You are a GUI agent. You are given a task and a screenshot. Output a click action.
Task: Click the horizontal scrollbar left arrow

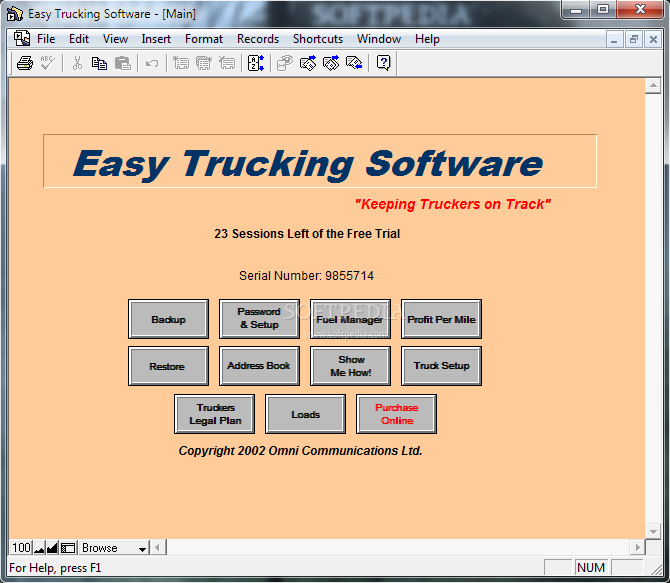click(x=158, y=548)
